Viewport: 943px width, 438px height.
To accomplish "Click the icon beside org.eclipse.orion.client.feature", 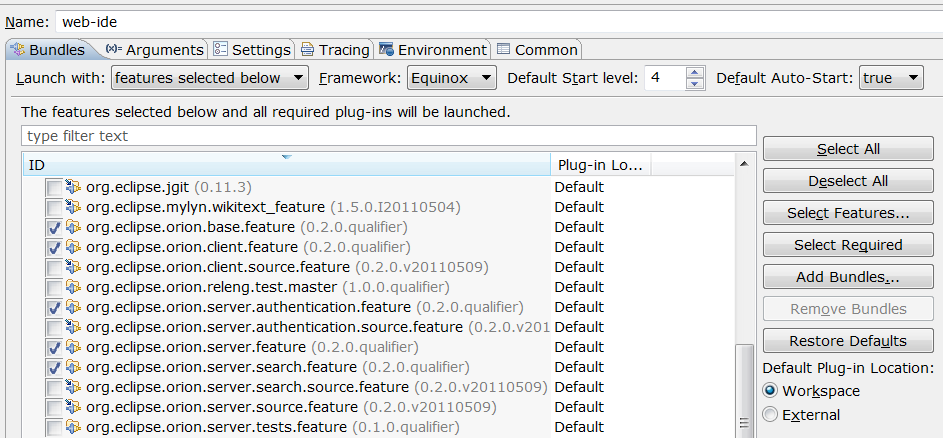I will pos(73,247).
